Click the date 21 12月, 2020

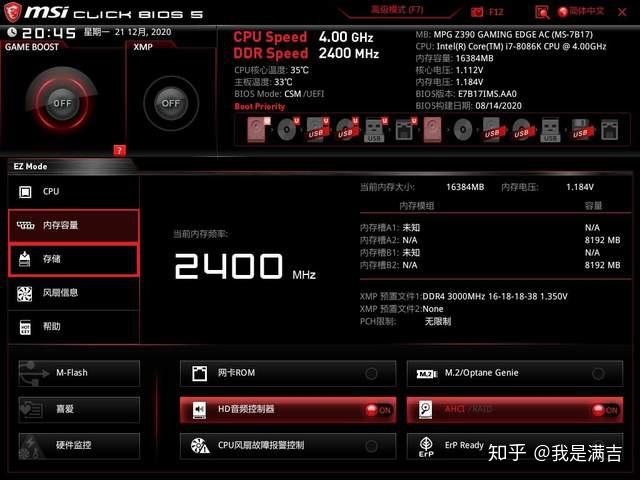click(143, 32)
